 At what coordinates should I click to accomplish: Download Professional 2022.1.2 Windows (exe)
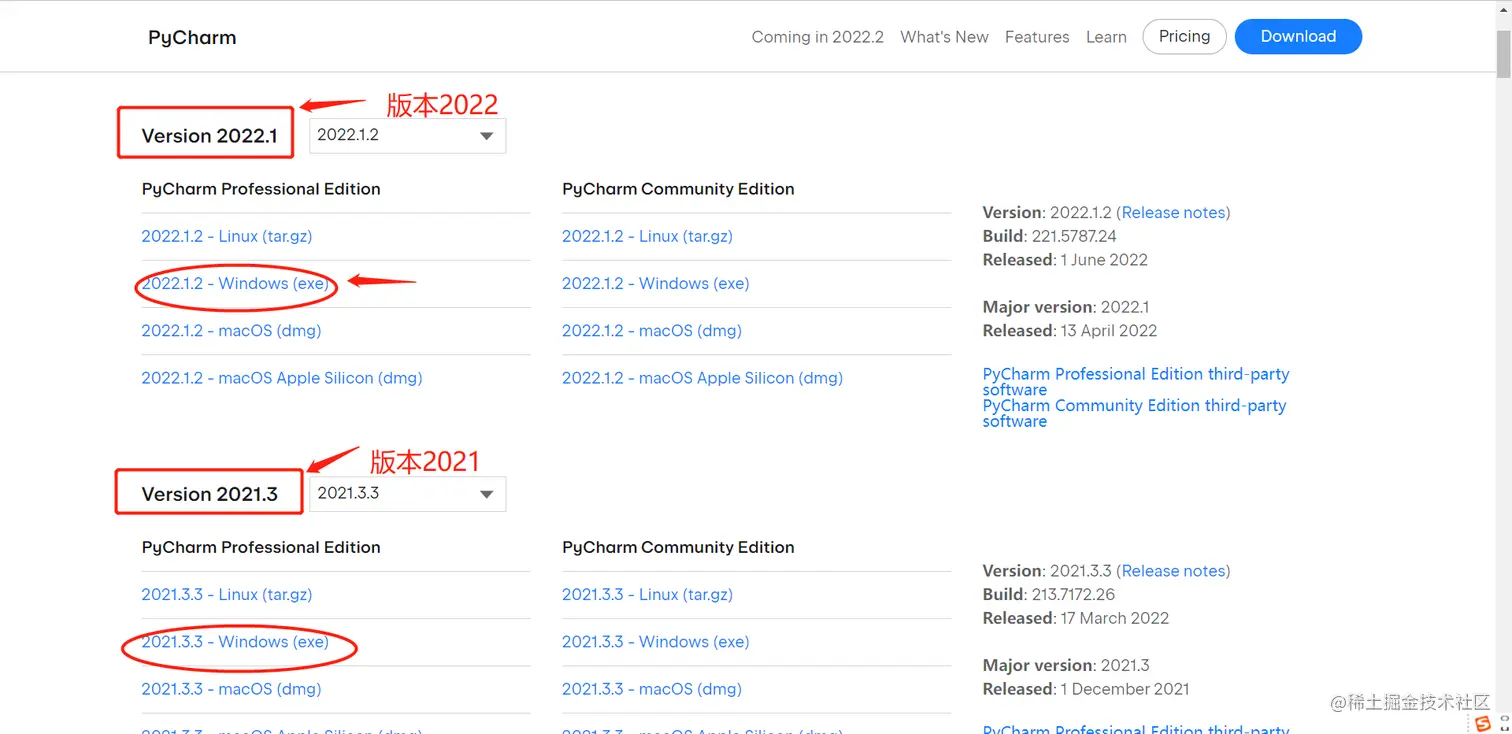235,284
